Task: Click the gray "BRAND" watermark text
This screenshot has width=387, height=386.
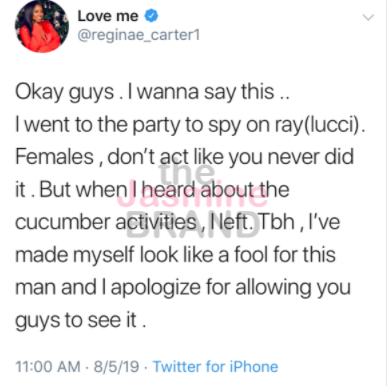Action: (x=193, y=226)
